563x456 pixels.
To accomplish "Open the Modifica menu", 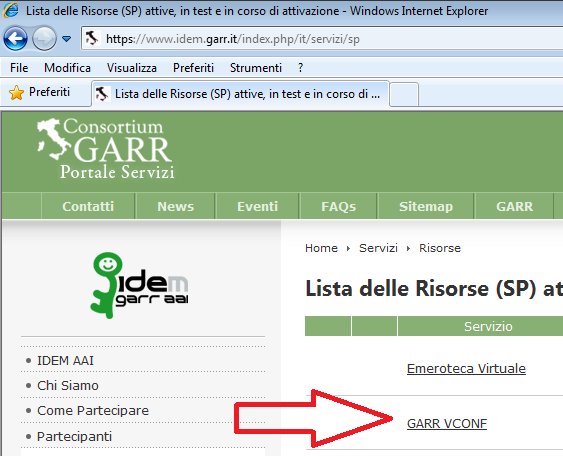I will [x=67, y=68].
